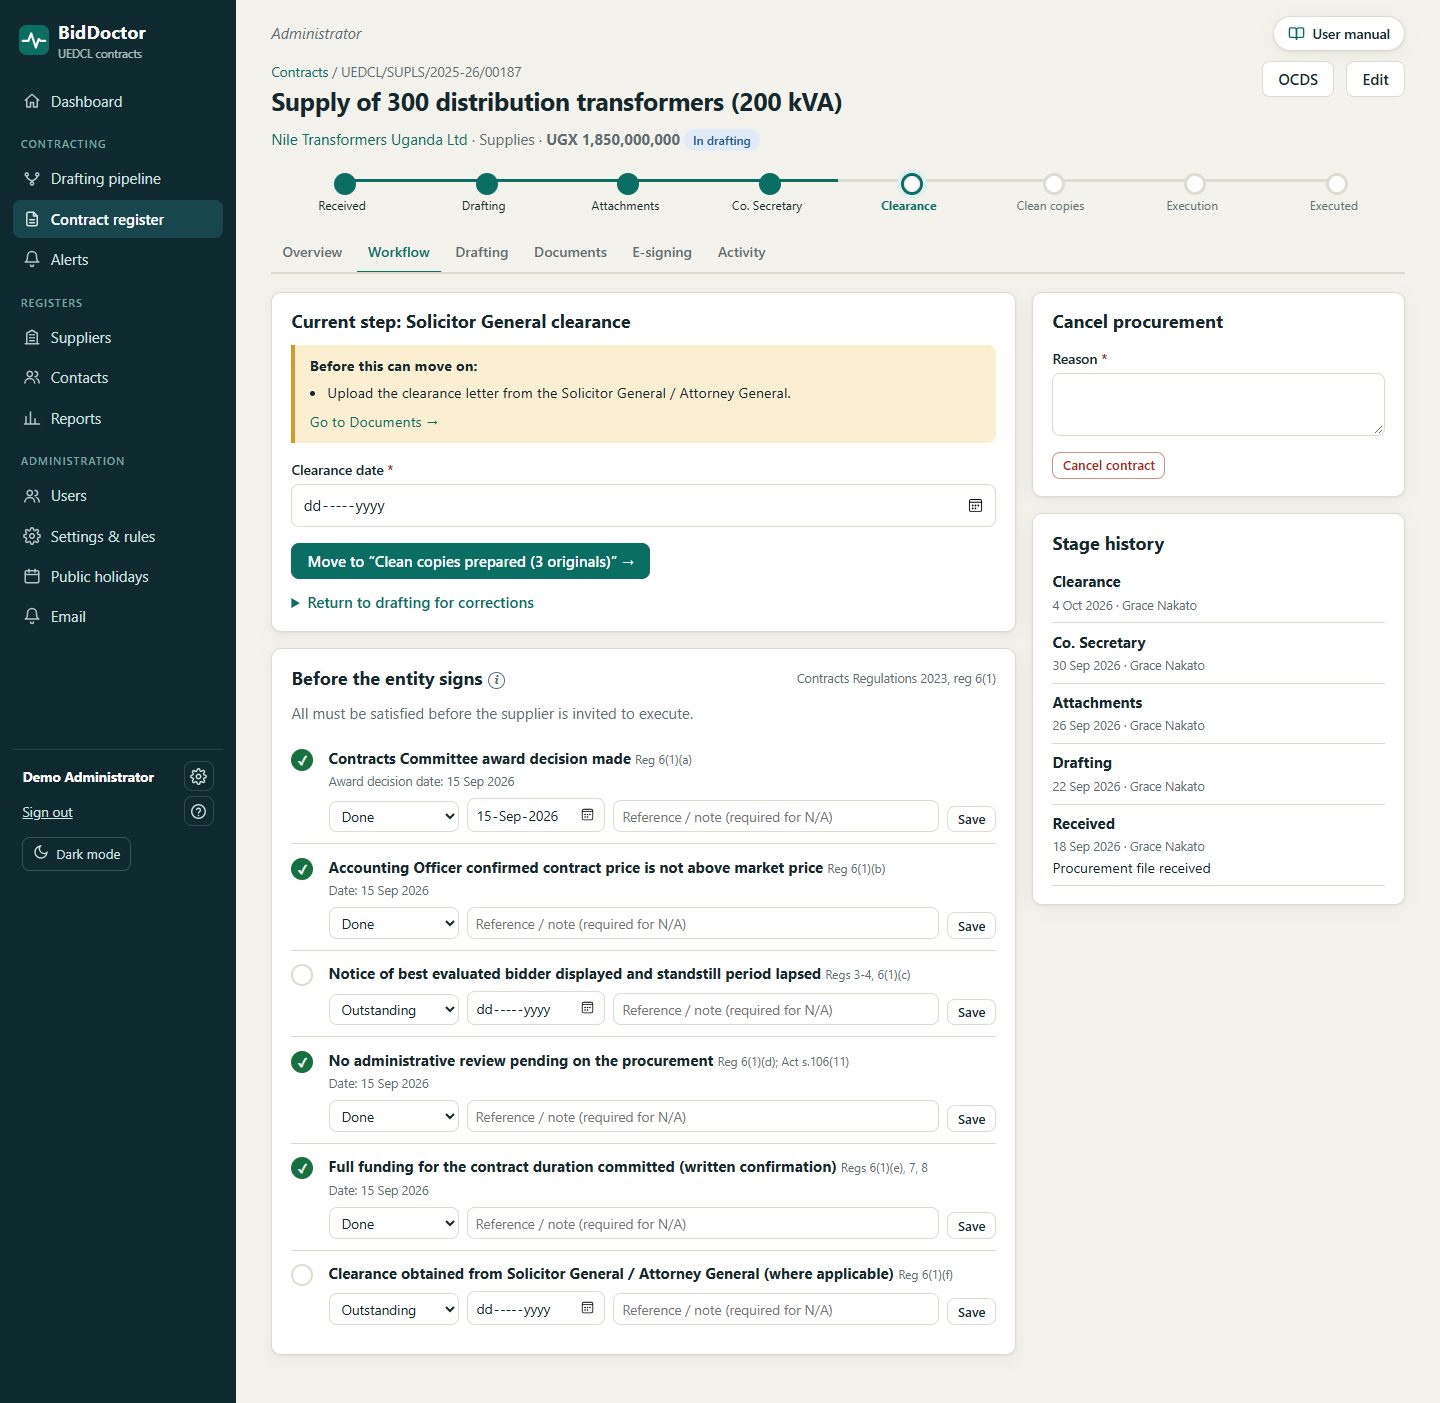Toggle circle for Notice of best evaluated bidder

point(302,975)
